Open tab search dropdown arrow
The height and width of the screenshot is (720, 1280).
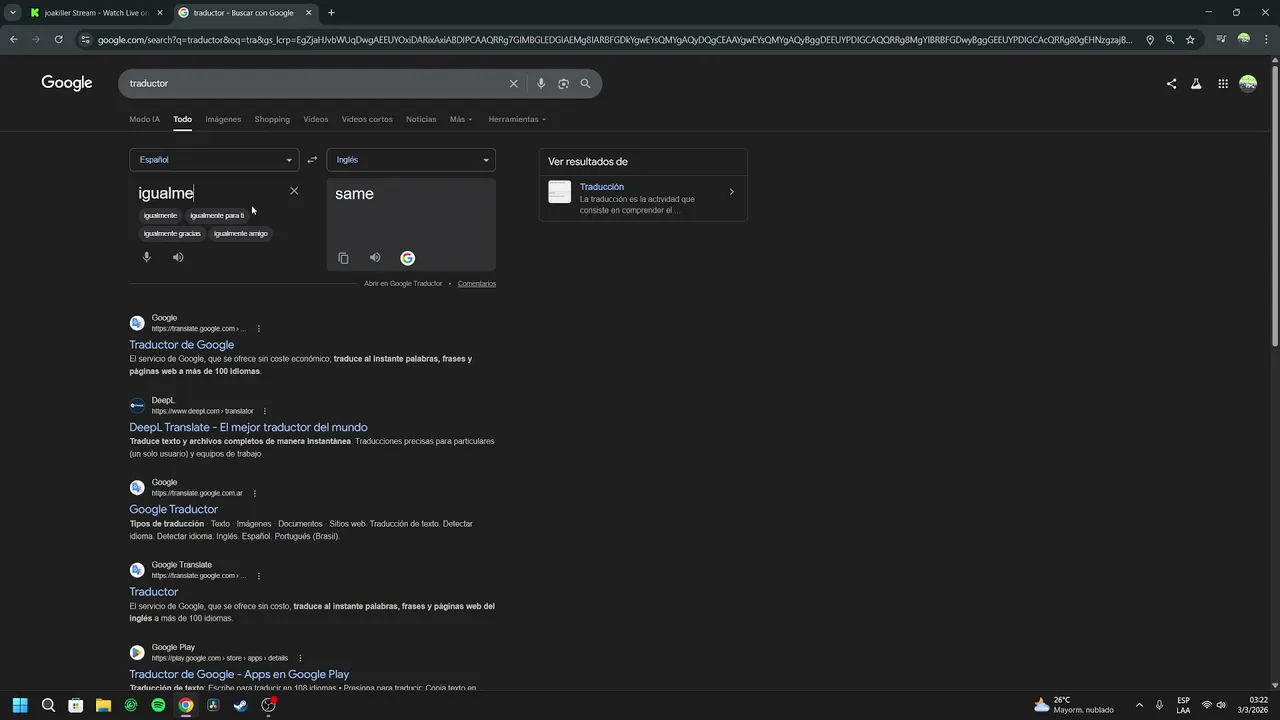12,13
